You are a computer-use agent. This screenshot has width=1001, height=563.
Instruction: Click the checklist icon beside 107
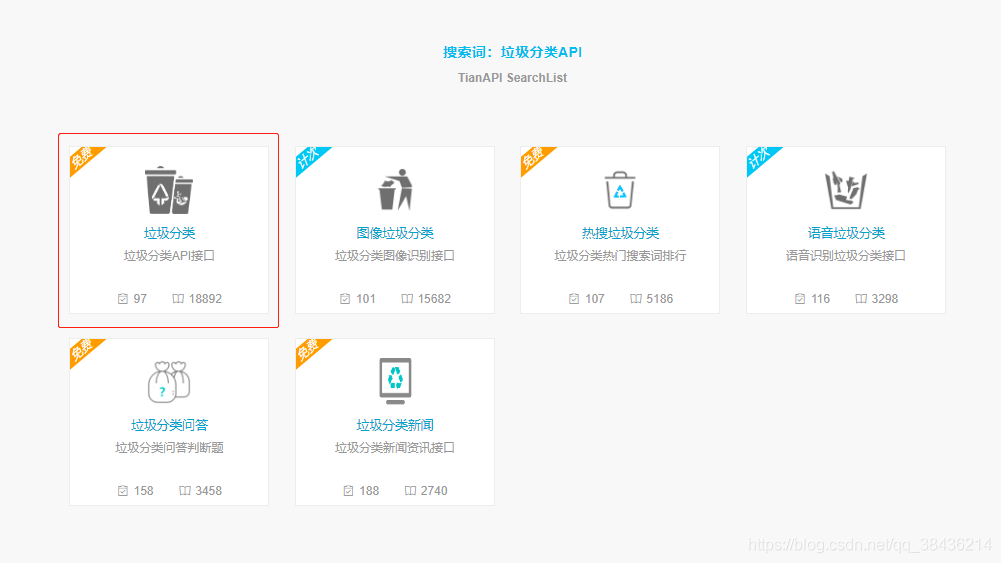(574, 299)
